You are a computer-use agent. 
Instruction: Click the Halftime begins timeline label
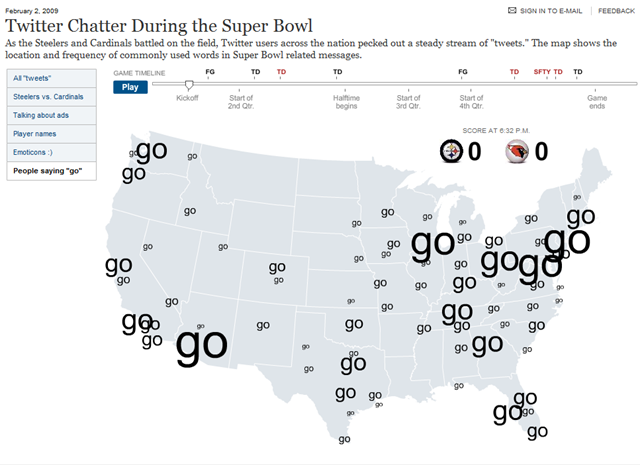[x=346, y=102]
